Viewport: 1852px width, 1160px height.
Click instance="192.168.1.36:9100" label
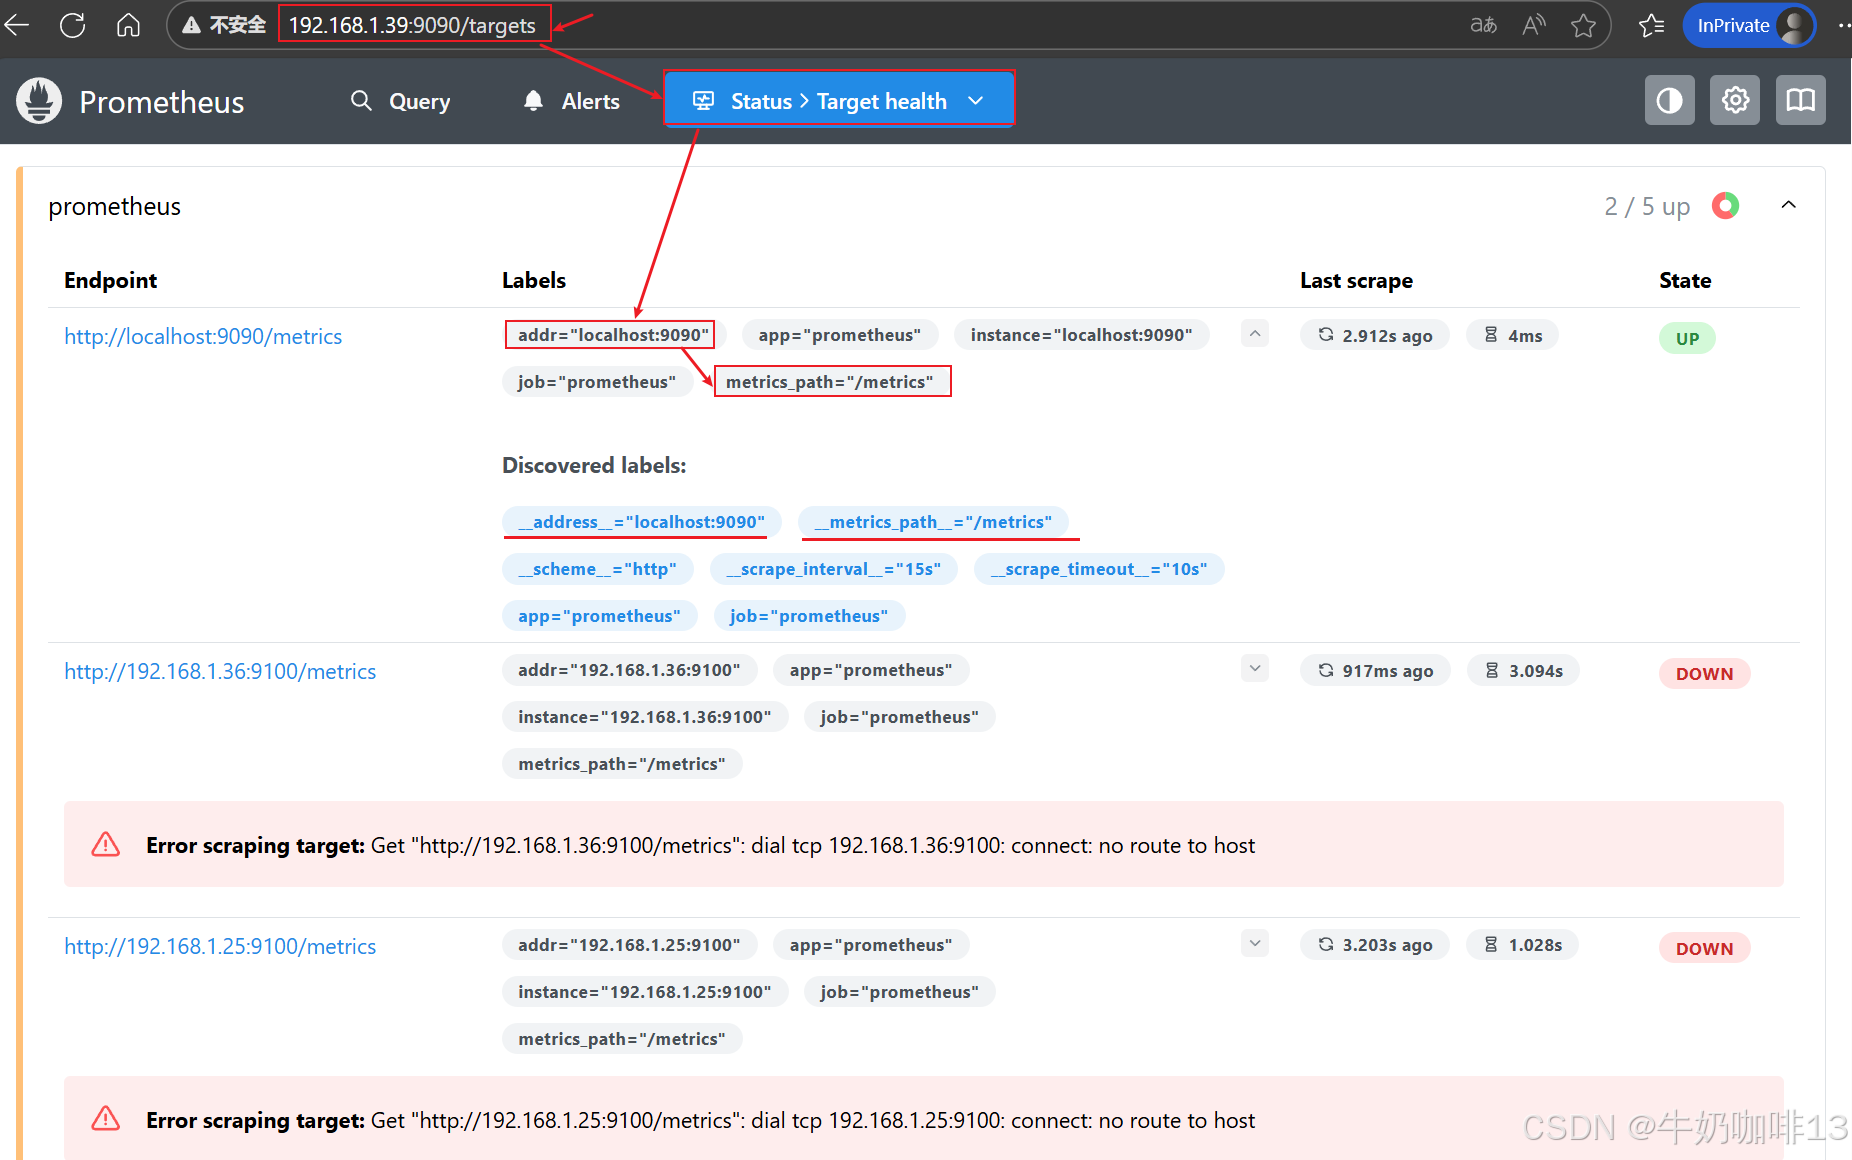(645, 717)
